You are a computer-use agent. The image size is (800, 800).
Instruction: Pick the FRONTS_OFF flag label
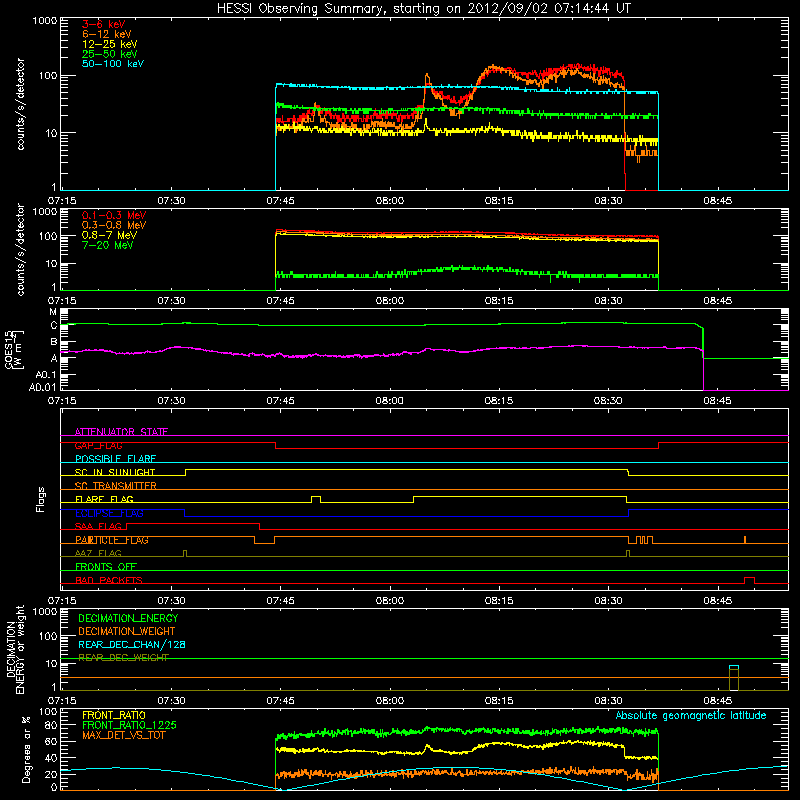coord(106,566)
